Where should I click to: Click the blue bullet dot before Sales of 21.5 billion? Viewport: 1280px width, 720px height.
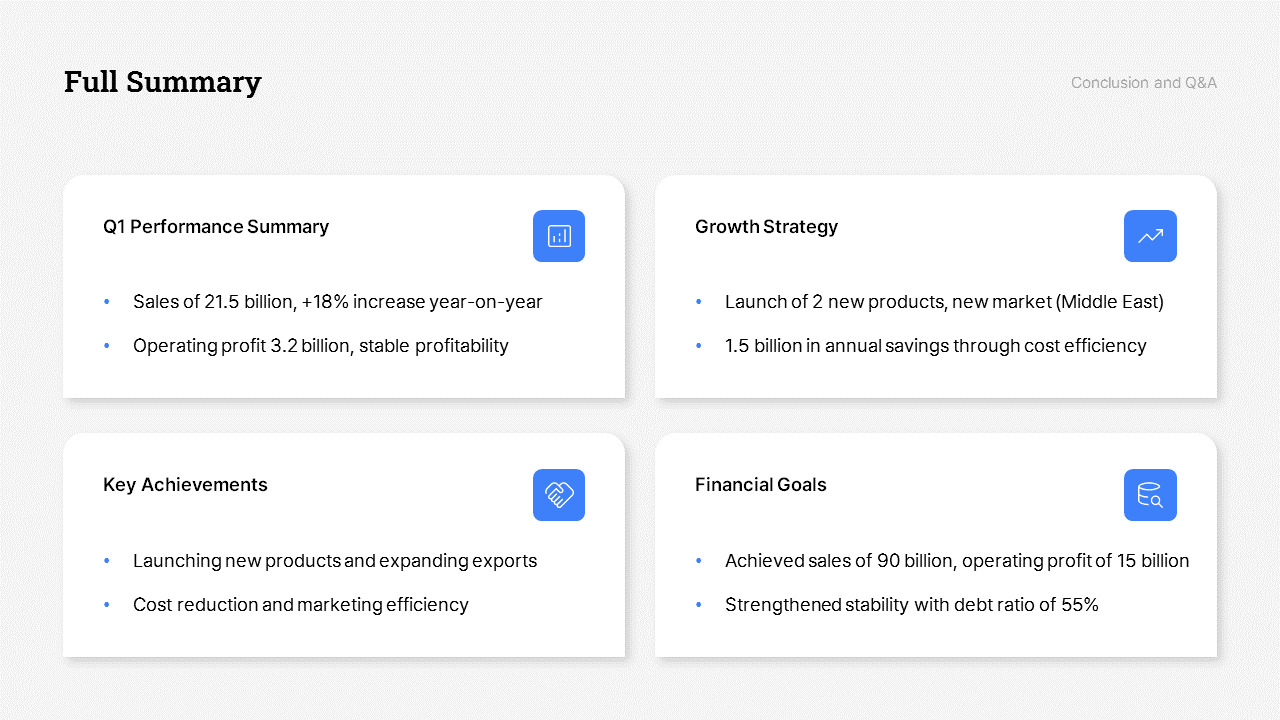107,302
